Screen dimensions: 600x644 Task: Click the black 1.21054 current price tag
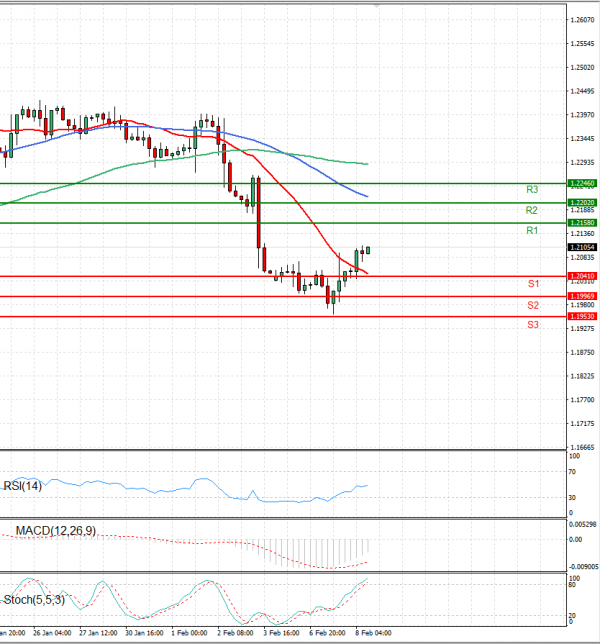(582, 247)
